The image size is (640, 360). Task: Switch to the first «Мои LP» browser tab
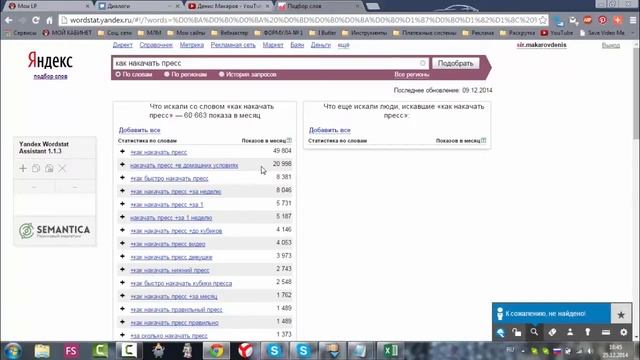pos(48,6)
